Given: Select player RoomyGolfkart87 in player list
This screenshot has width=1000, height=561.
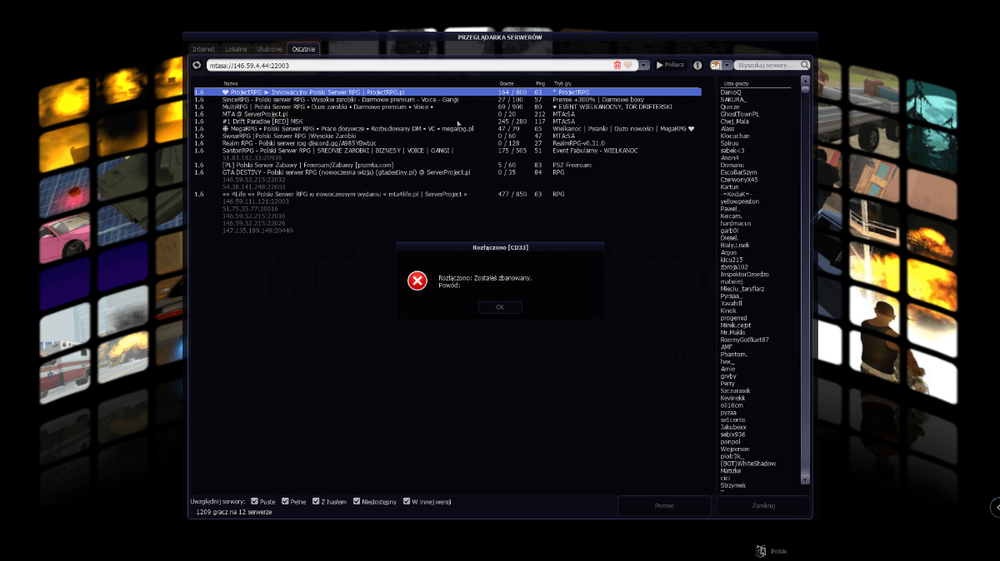Looking at the screenshot, I should pyautogui.click(x=744, y=340).
